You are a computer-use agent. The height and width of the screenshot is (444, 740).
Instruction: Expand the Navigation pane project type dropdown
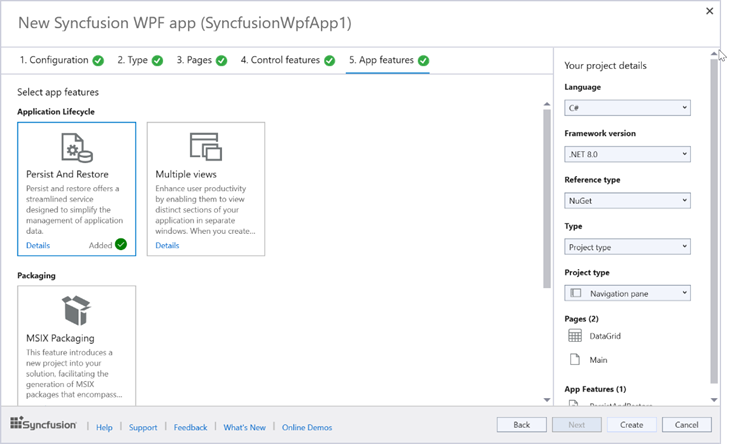(627, 293)
